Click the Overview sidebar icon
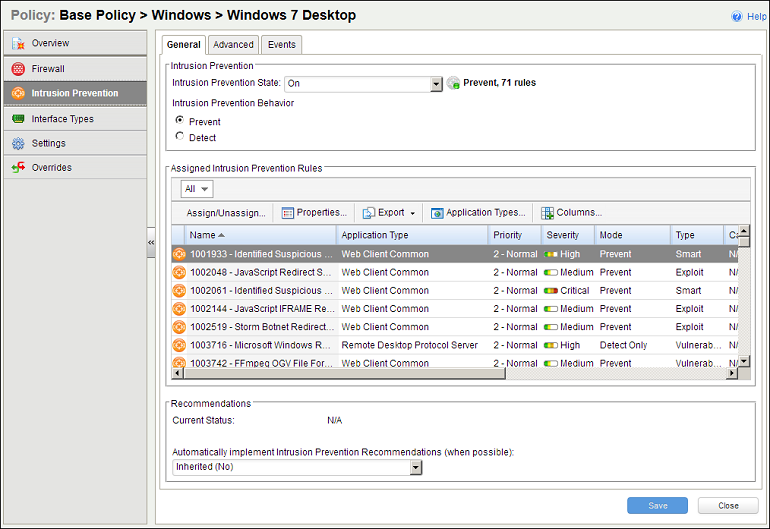This screenshot has width=770, height=529. point(18,44)
